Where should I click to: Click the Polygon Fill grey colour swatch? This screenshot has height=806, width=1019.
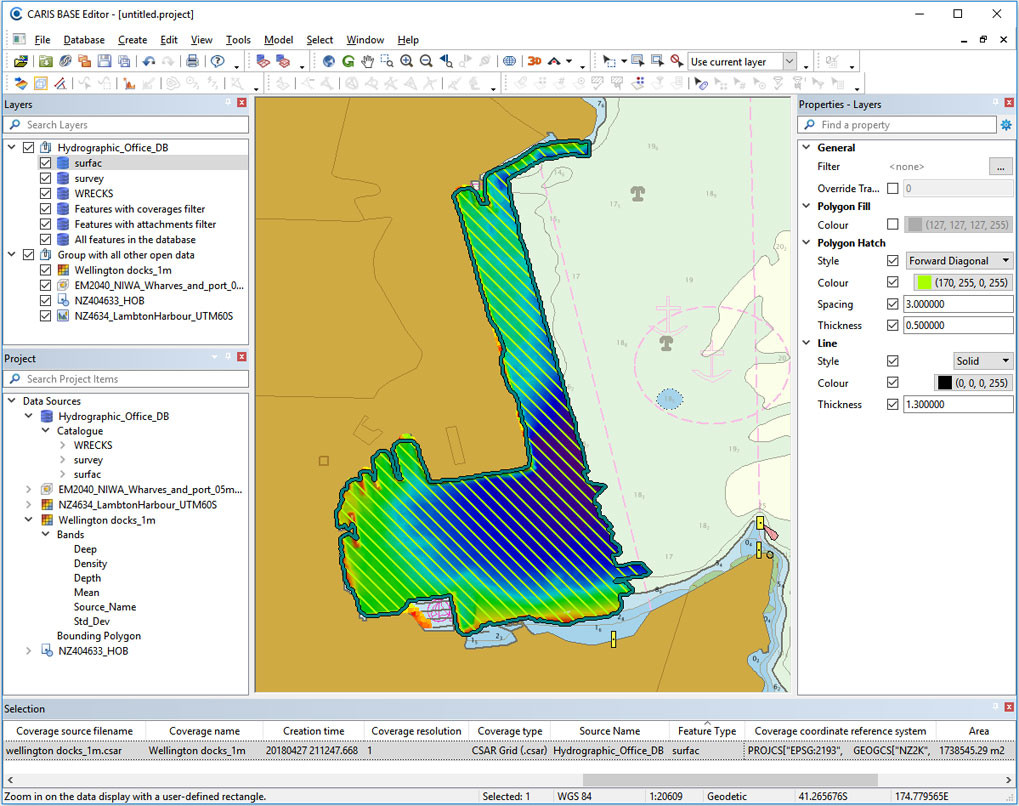(x=915, y=225)
